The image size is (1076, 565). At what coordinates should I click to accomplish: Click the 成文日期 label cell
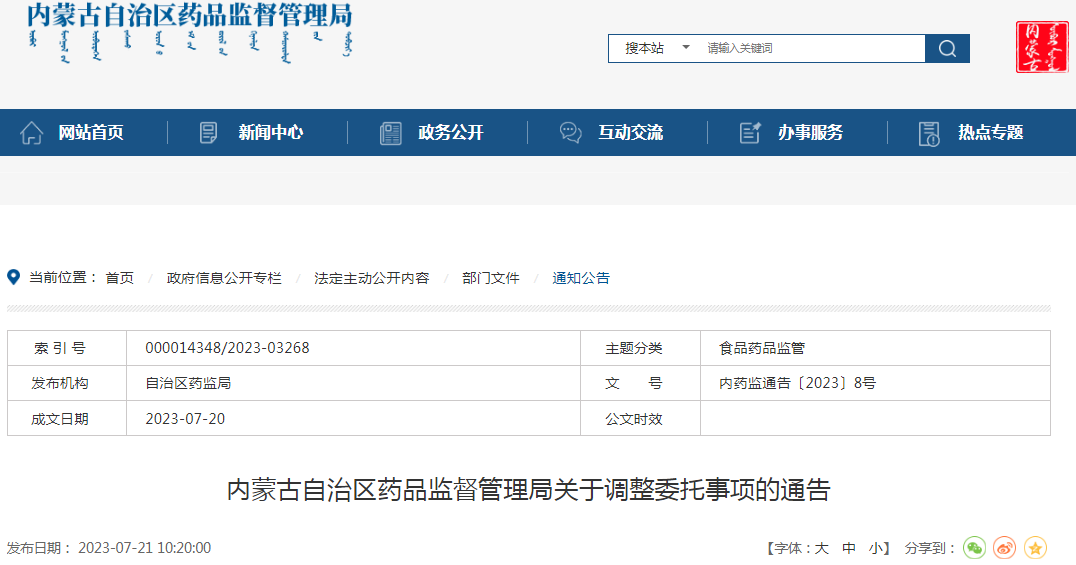tap(67, 418)
